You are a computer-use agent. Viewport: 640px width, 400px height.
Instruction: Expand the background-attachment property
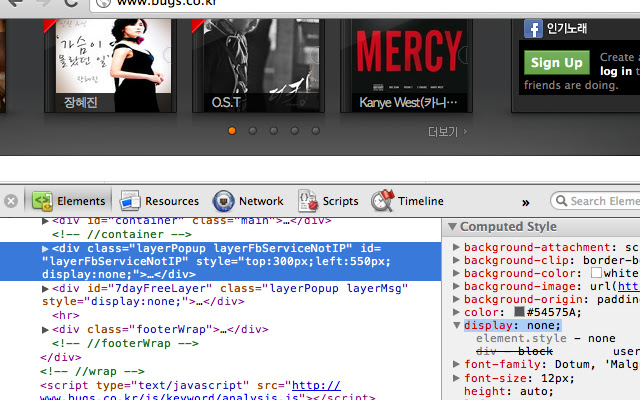tap(456, 247)
